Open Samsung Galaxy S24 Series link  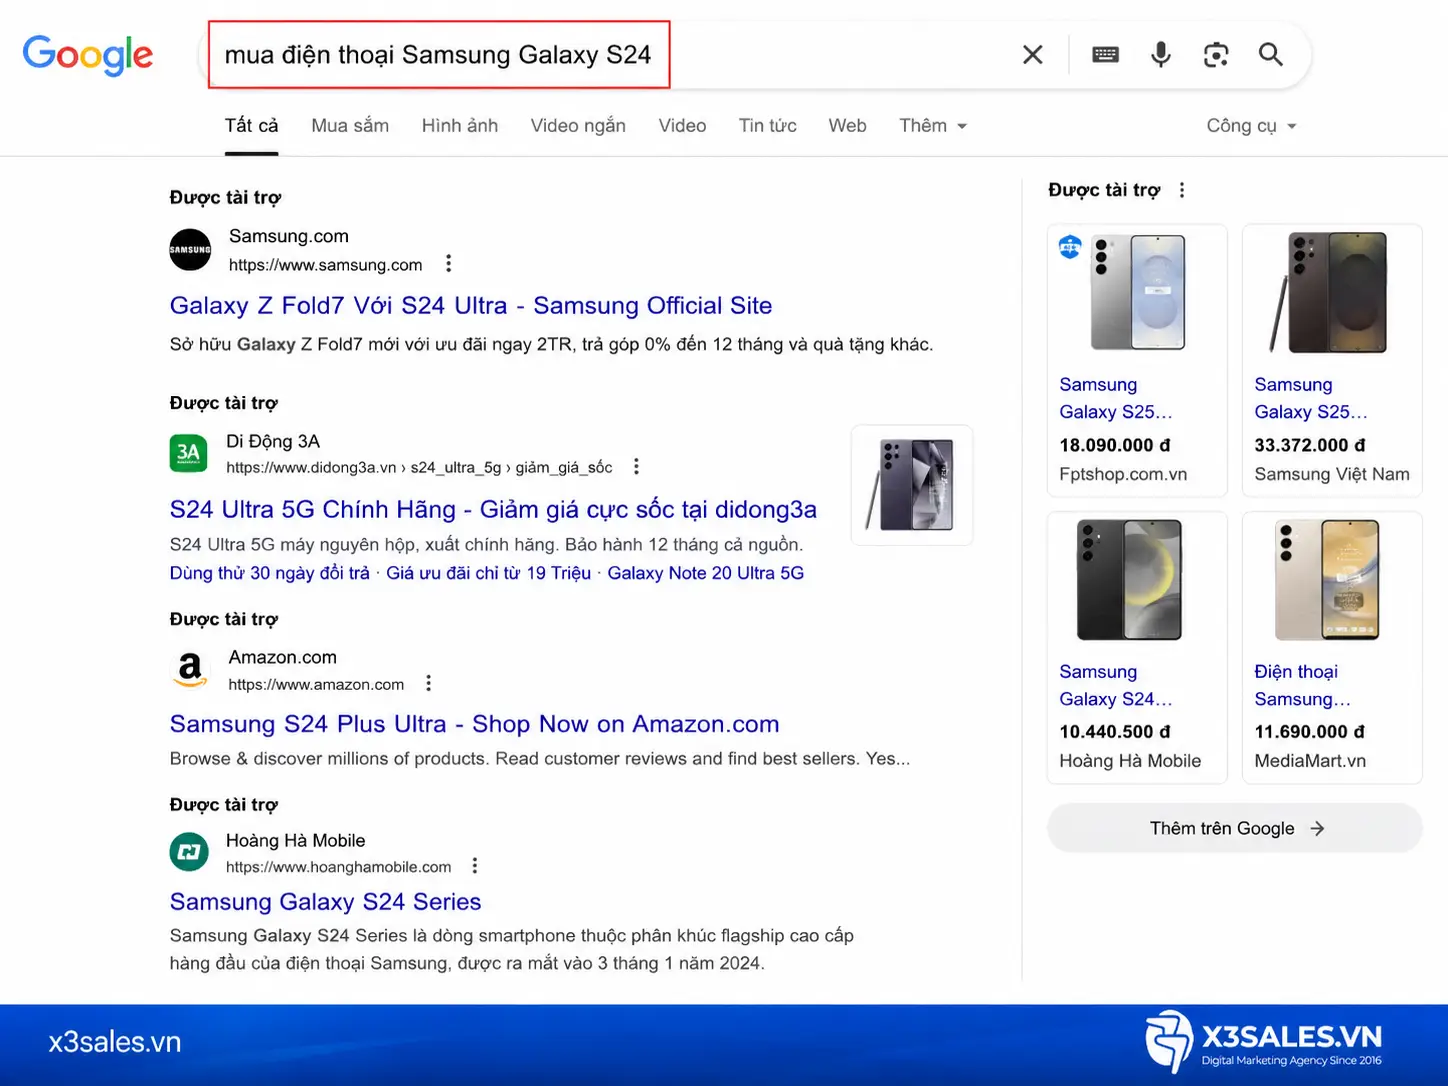pyautogui.click(x=325, y=902)
